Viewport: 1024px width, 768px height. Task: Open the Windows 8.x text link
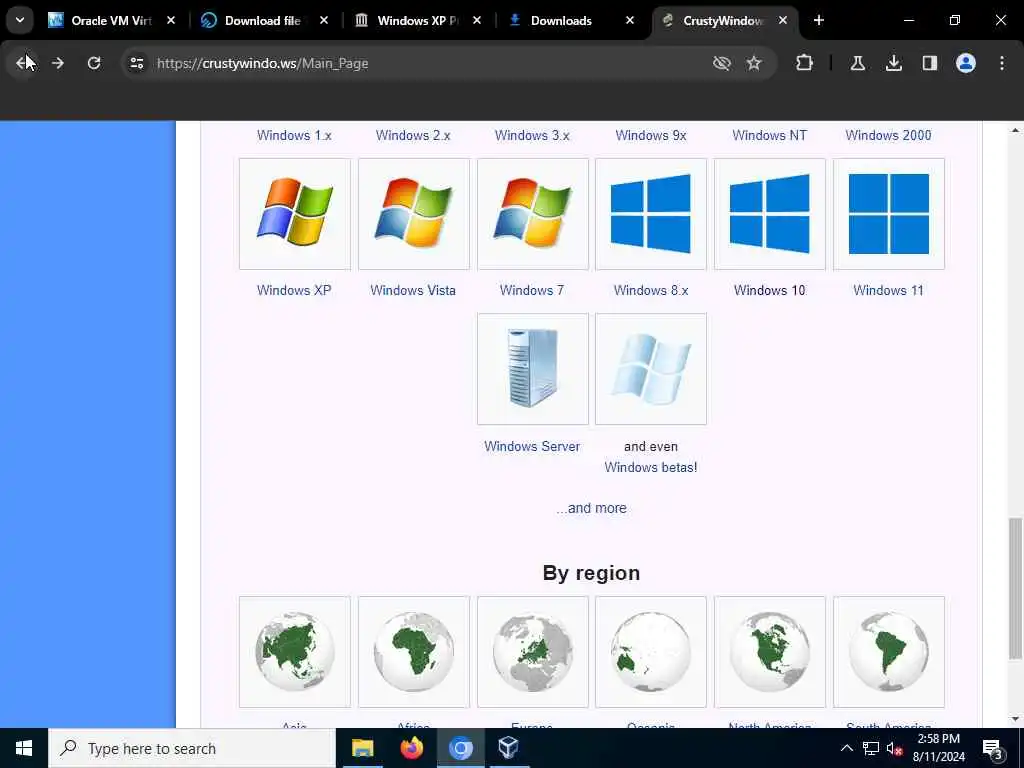650,290
